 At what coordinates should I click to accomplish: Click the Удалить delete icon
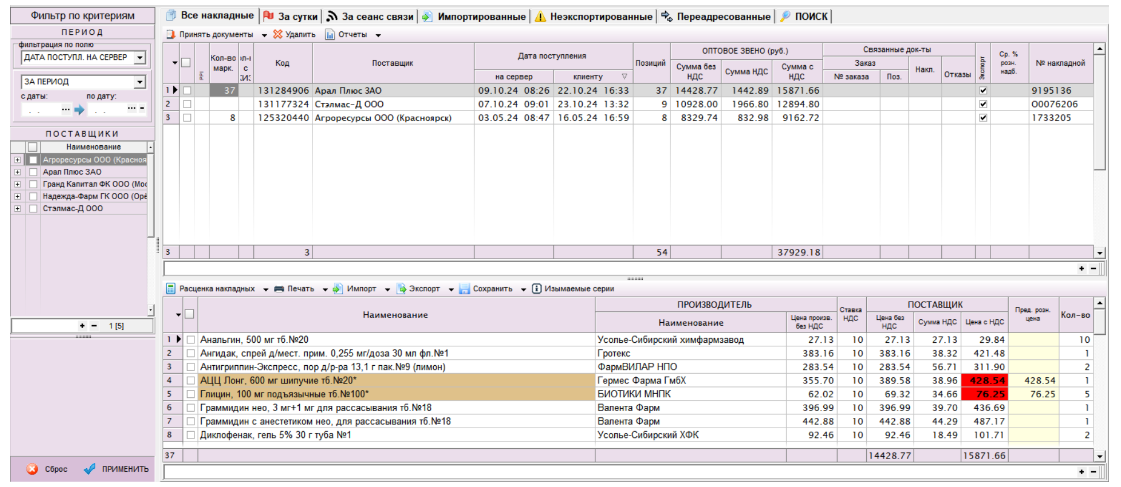(x=277, y=35)
